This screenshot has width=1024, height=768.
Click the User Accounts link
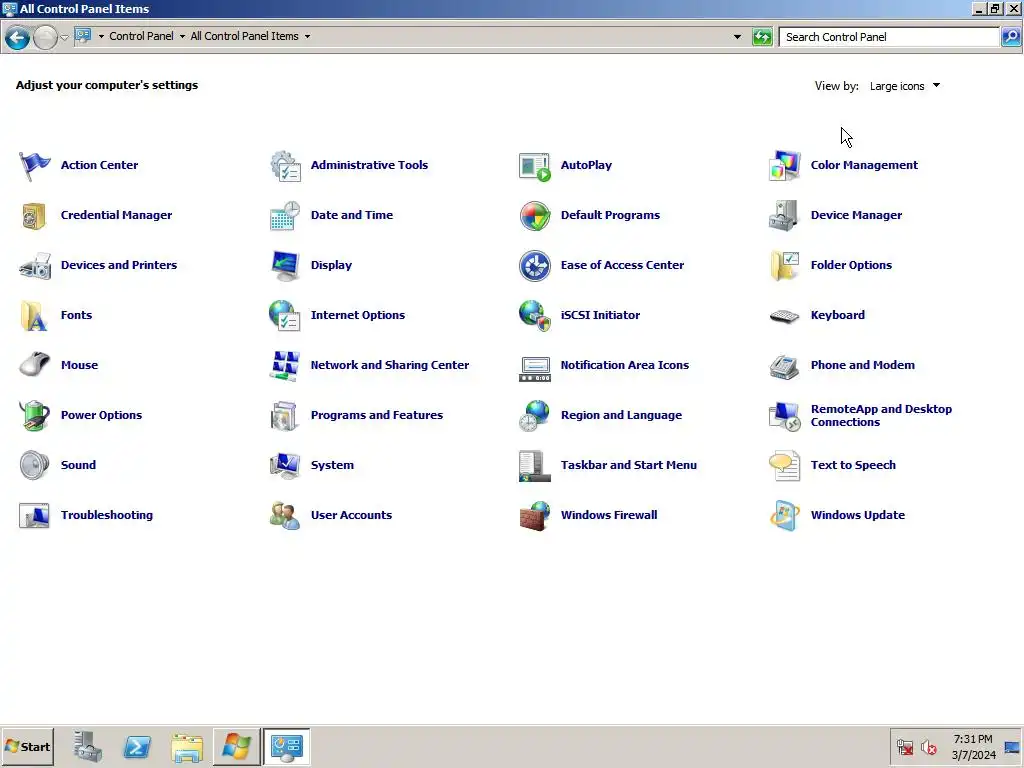pyautogui.click(x=351, y=515)
